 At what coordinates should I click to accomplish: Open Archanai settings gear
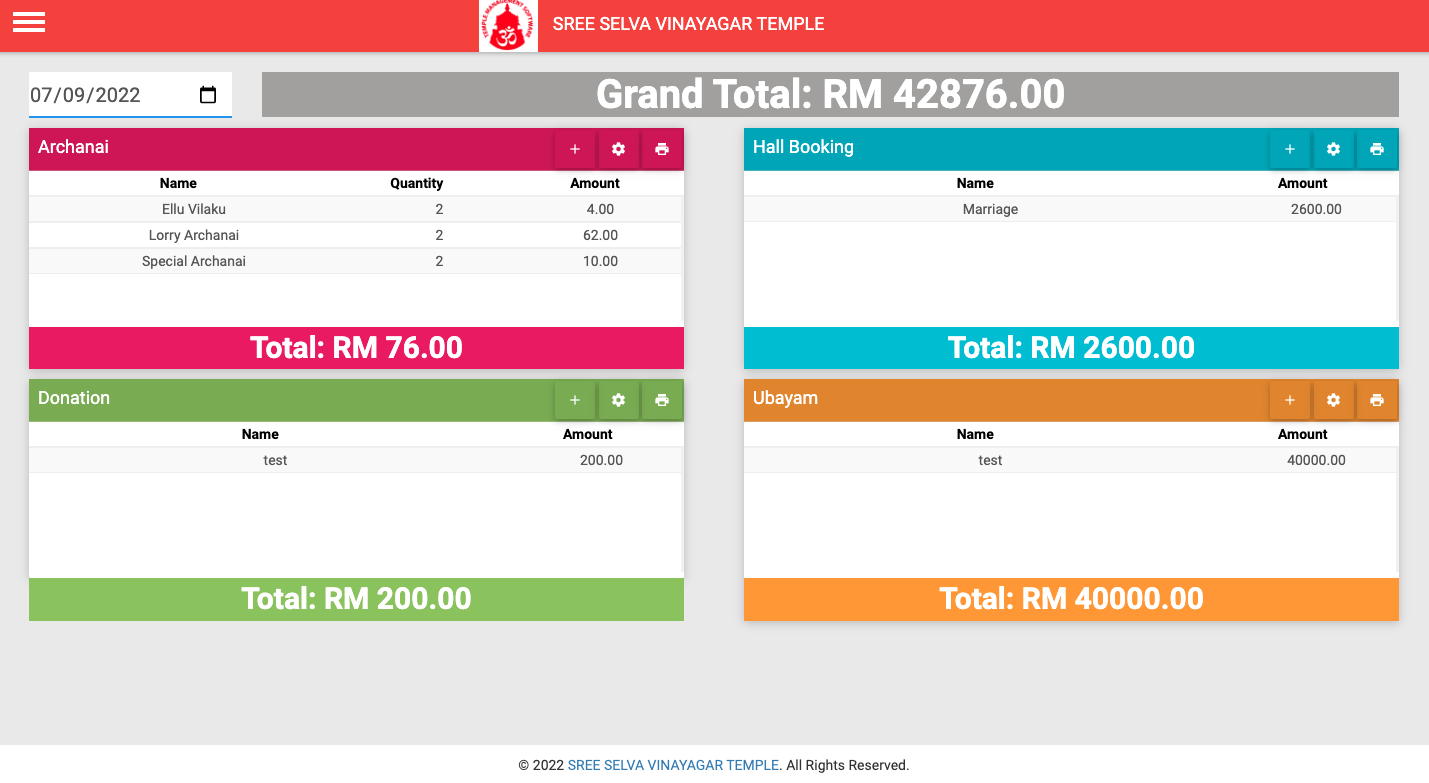pos(618,149)
